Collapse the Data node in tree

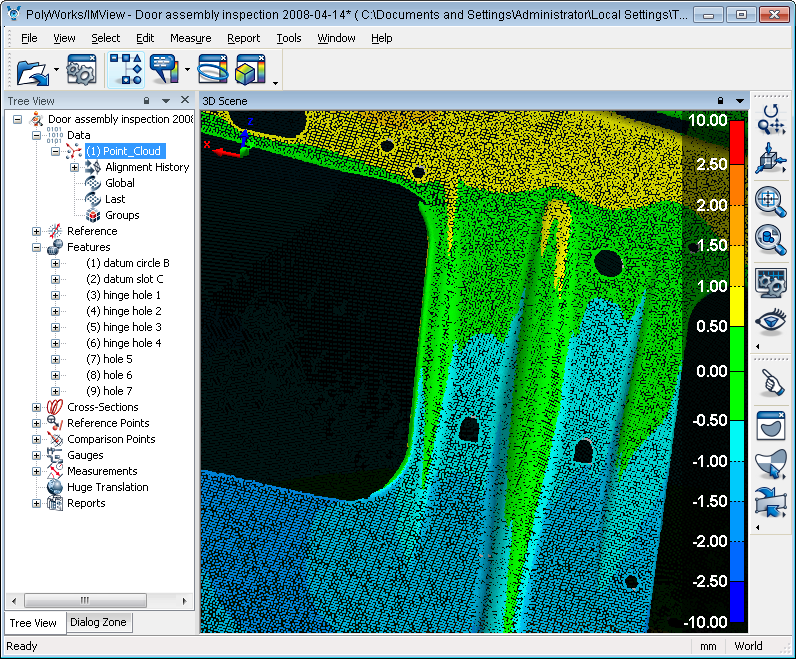click(x=37, y=135)
